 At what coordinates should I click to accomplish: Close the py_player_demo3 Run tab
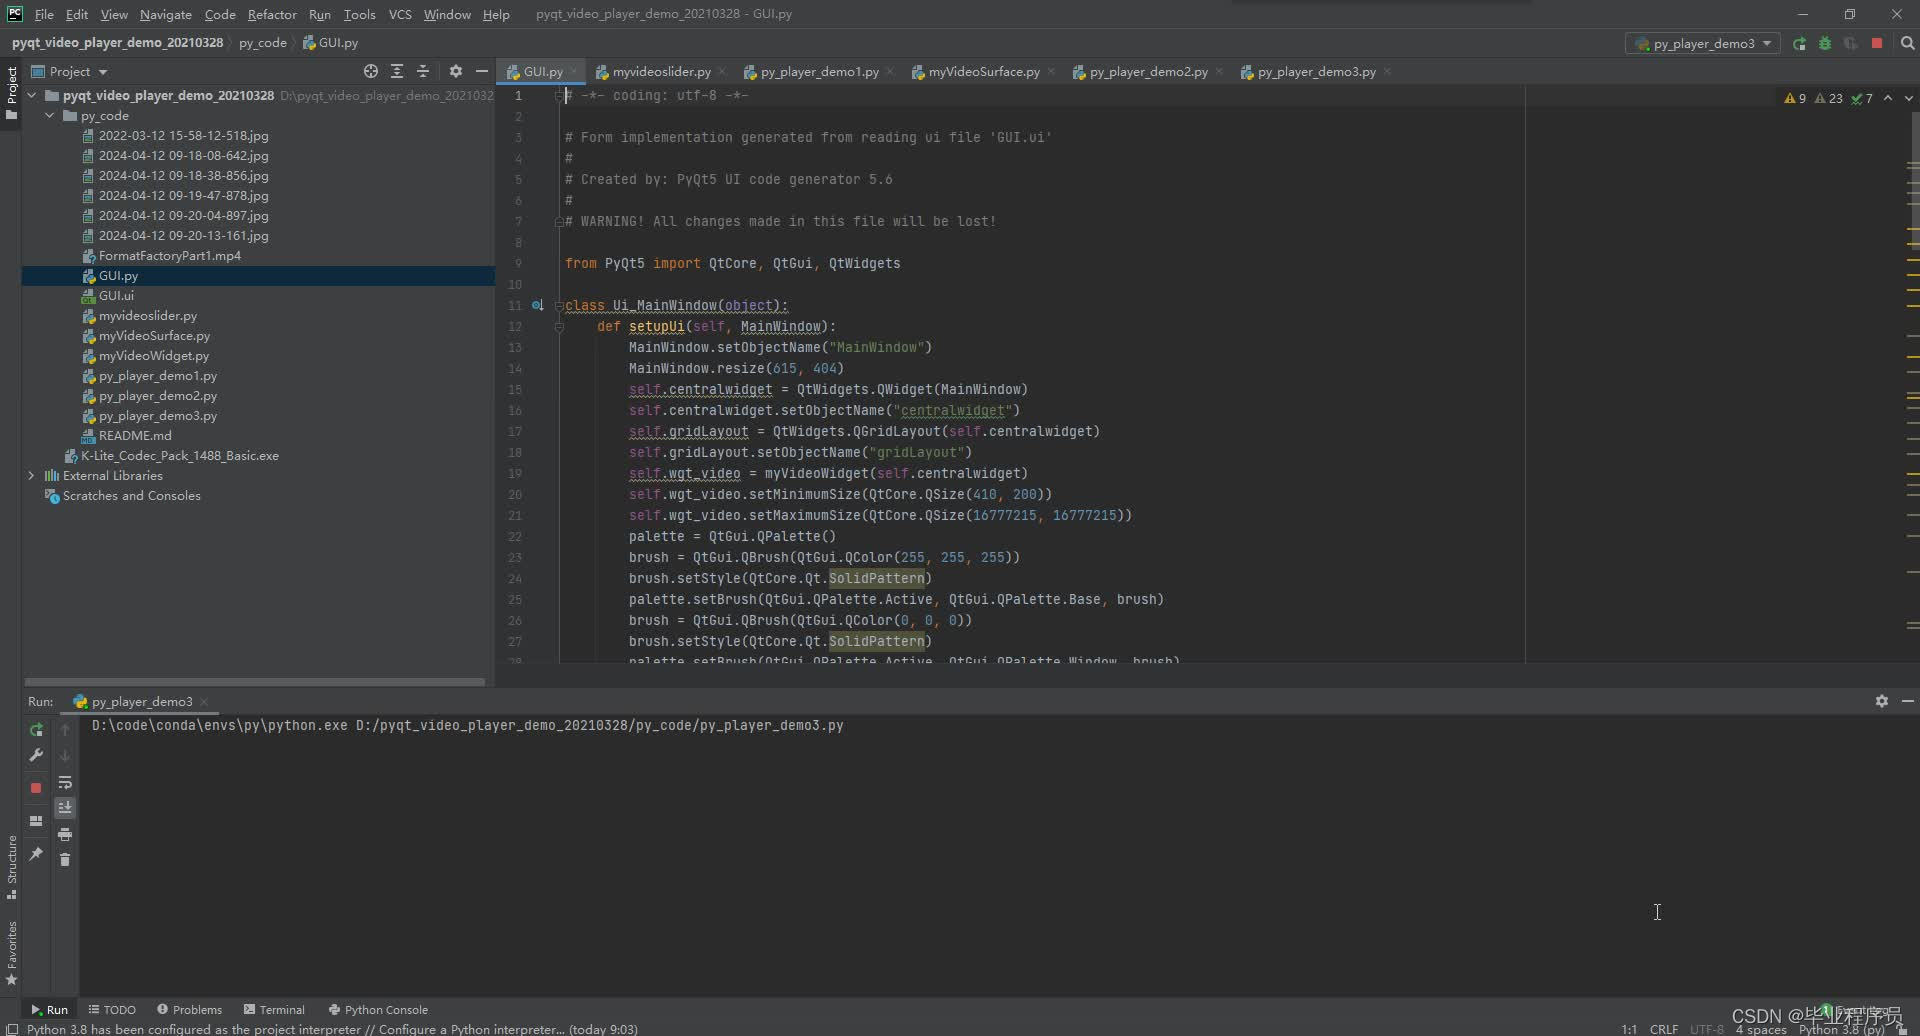[204, 701]
